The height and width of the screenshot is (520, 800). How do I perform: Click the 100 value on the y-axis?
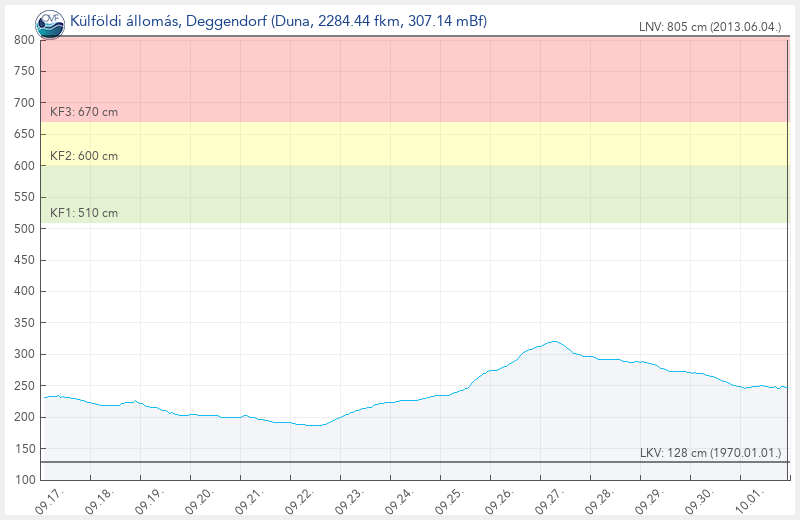(x=26, y=480)
